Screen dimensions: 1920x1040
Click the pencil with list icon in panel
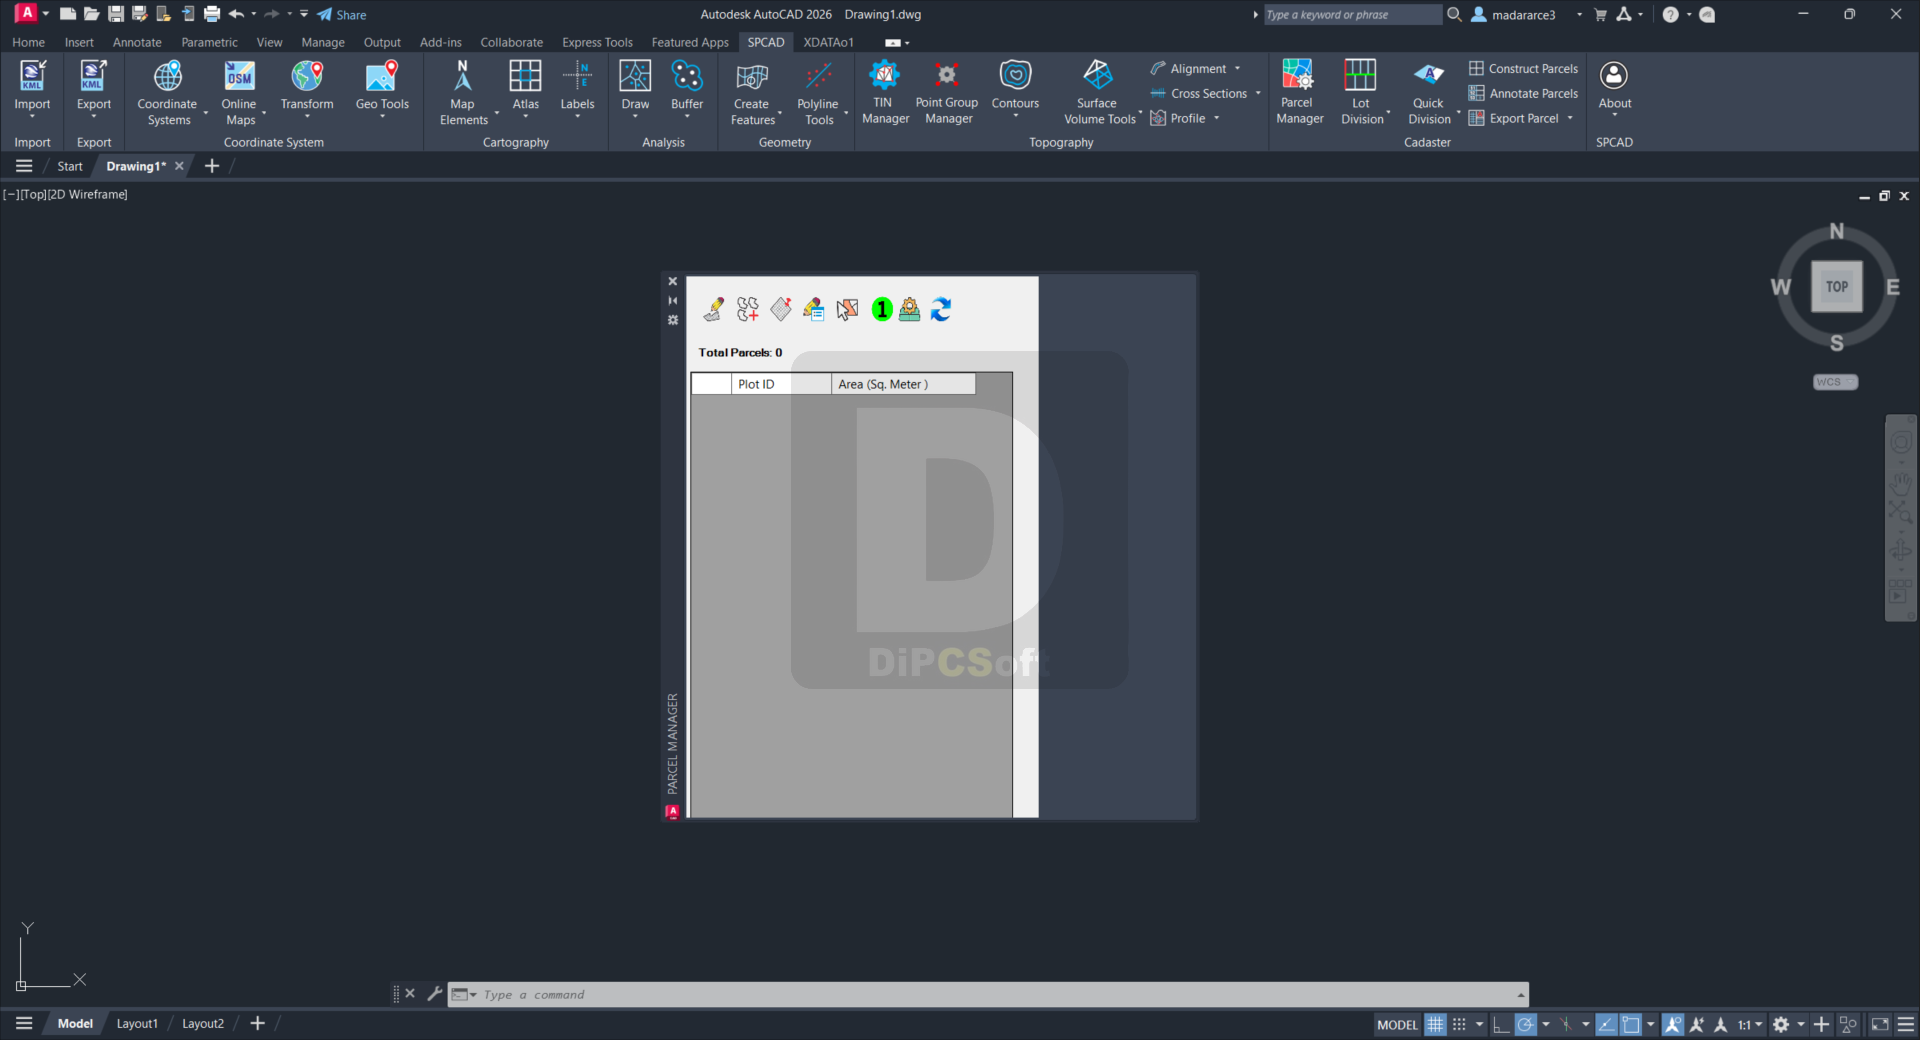[814, 310]
